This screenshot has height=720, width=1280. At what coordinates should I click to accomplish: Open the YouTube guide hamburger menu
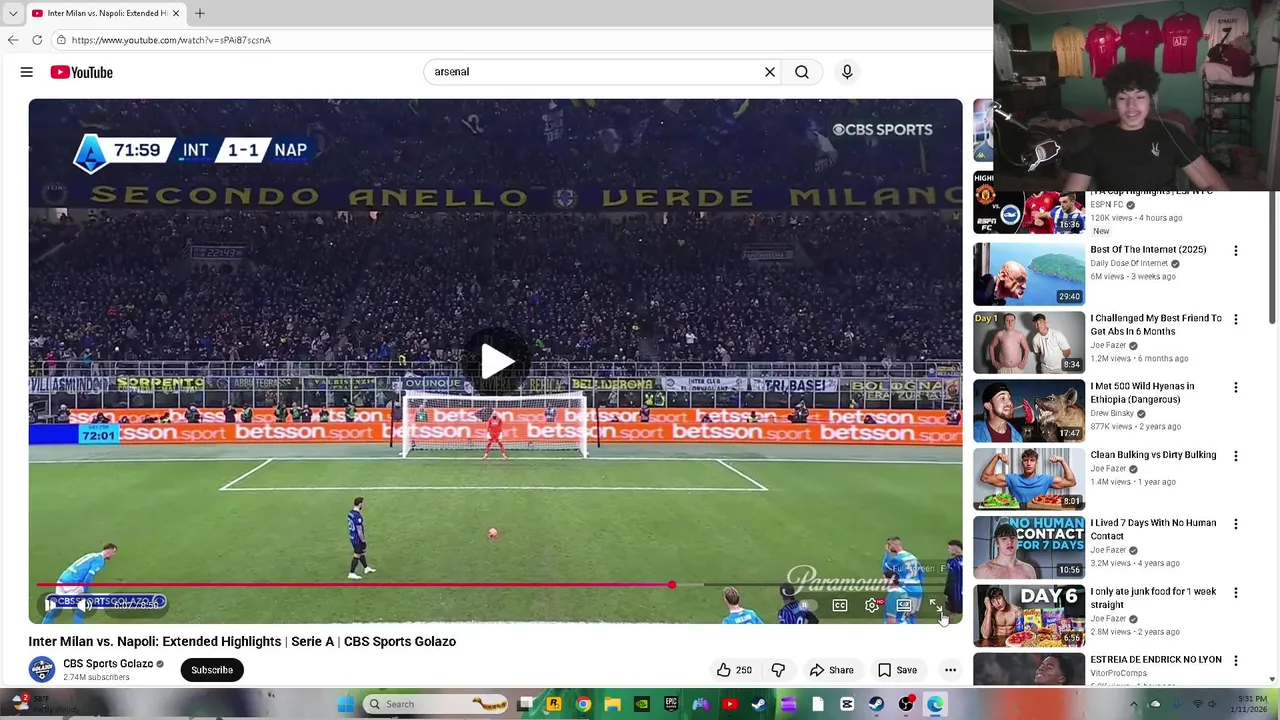tap(27, 72)
